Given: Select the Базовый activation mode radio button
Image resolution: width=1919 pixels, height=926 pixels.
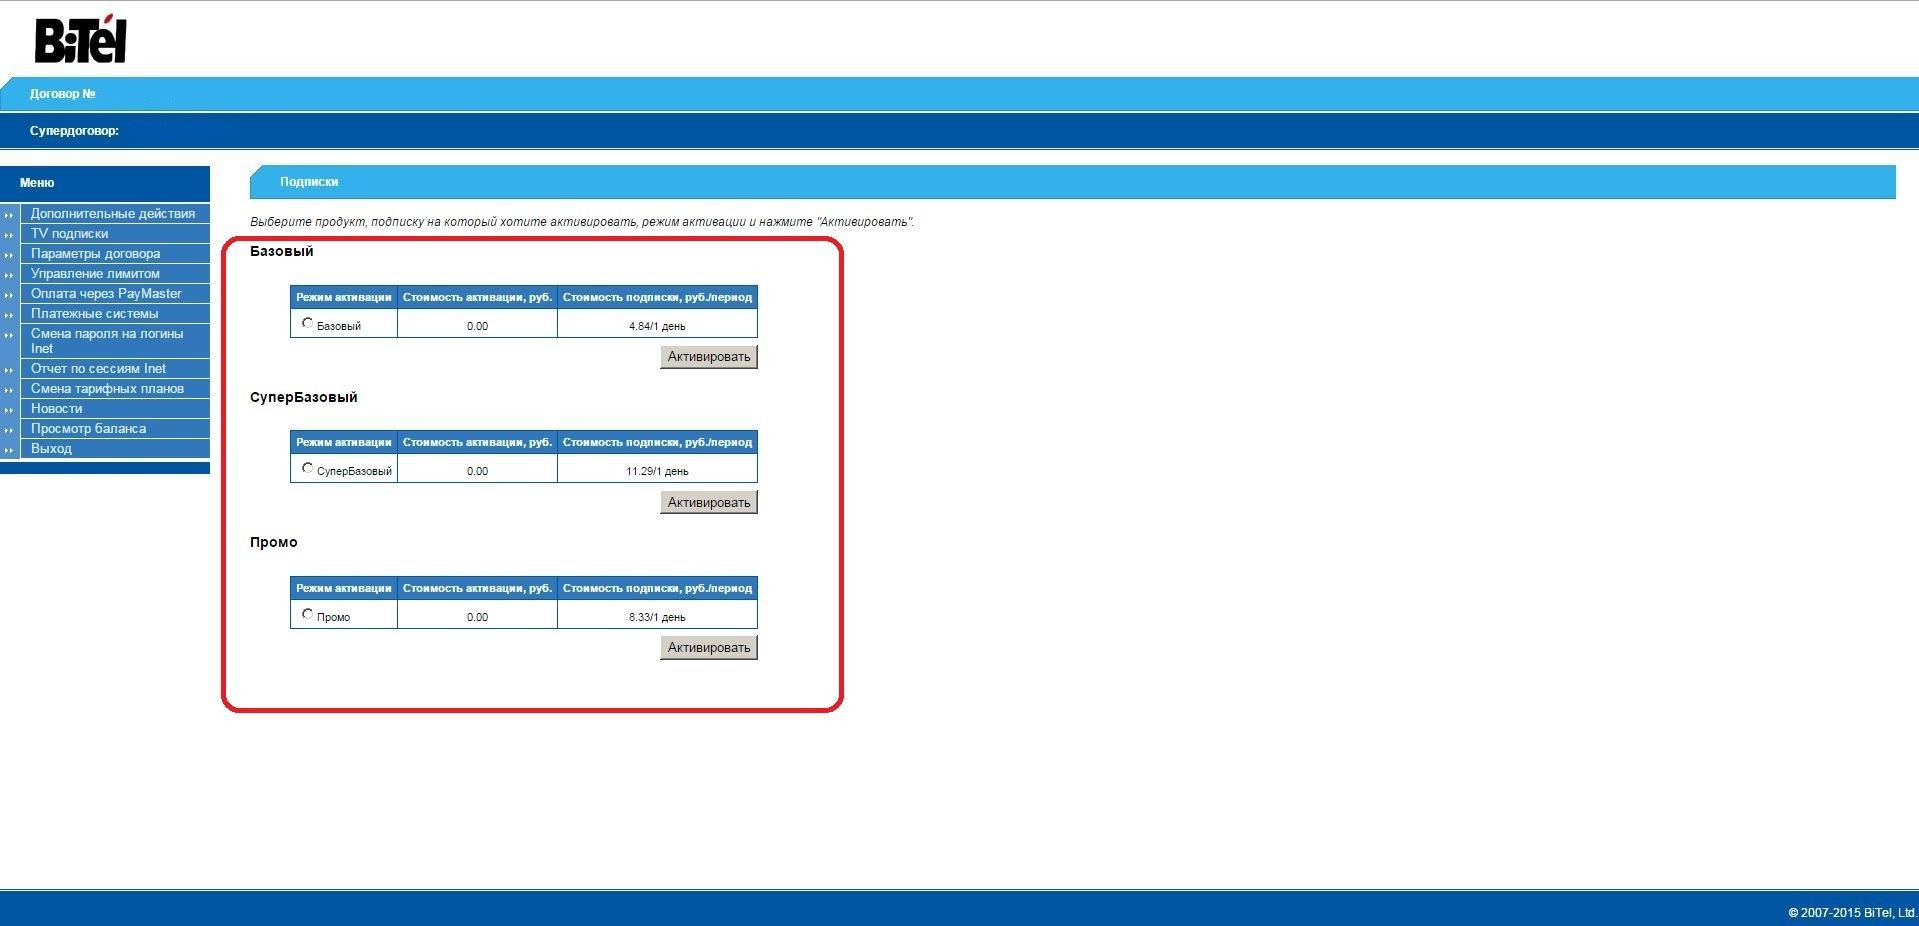Looking at the screenshot, I should pos(307,323).
